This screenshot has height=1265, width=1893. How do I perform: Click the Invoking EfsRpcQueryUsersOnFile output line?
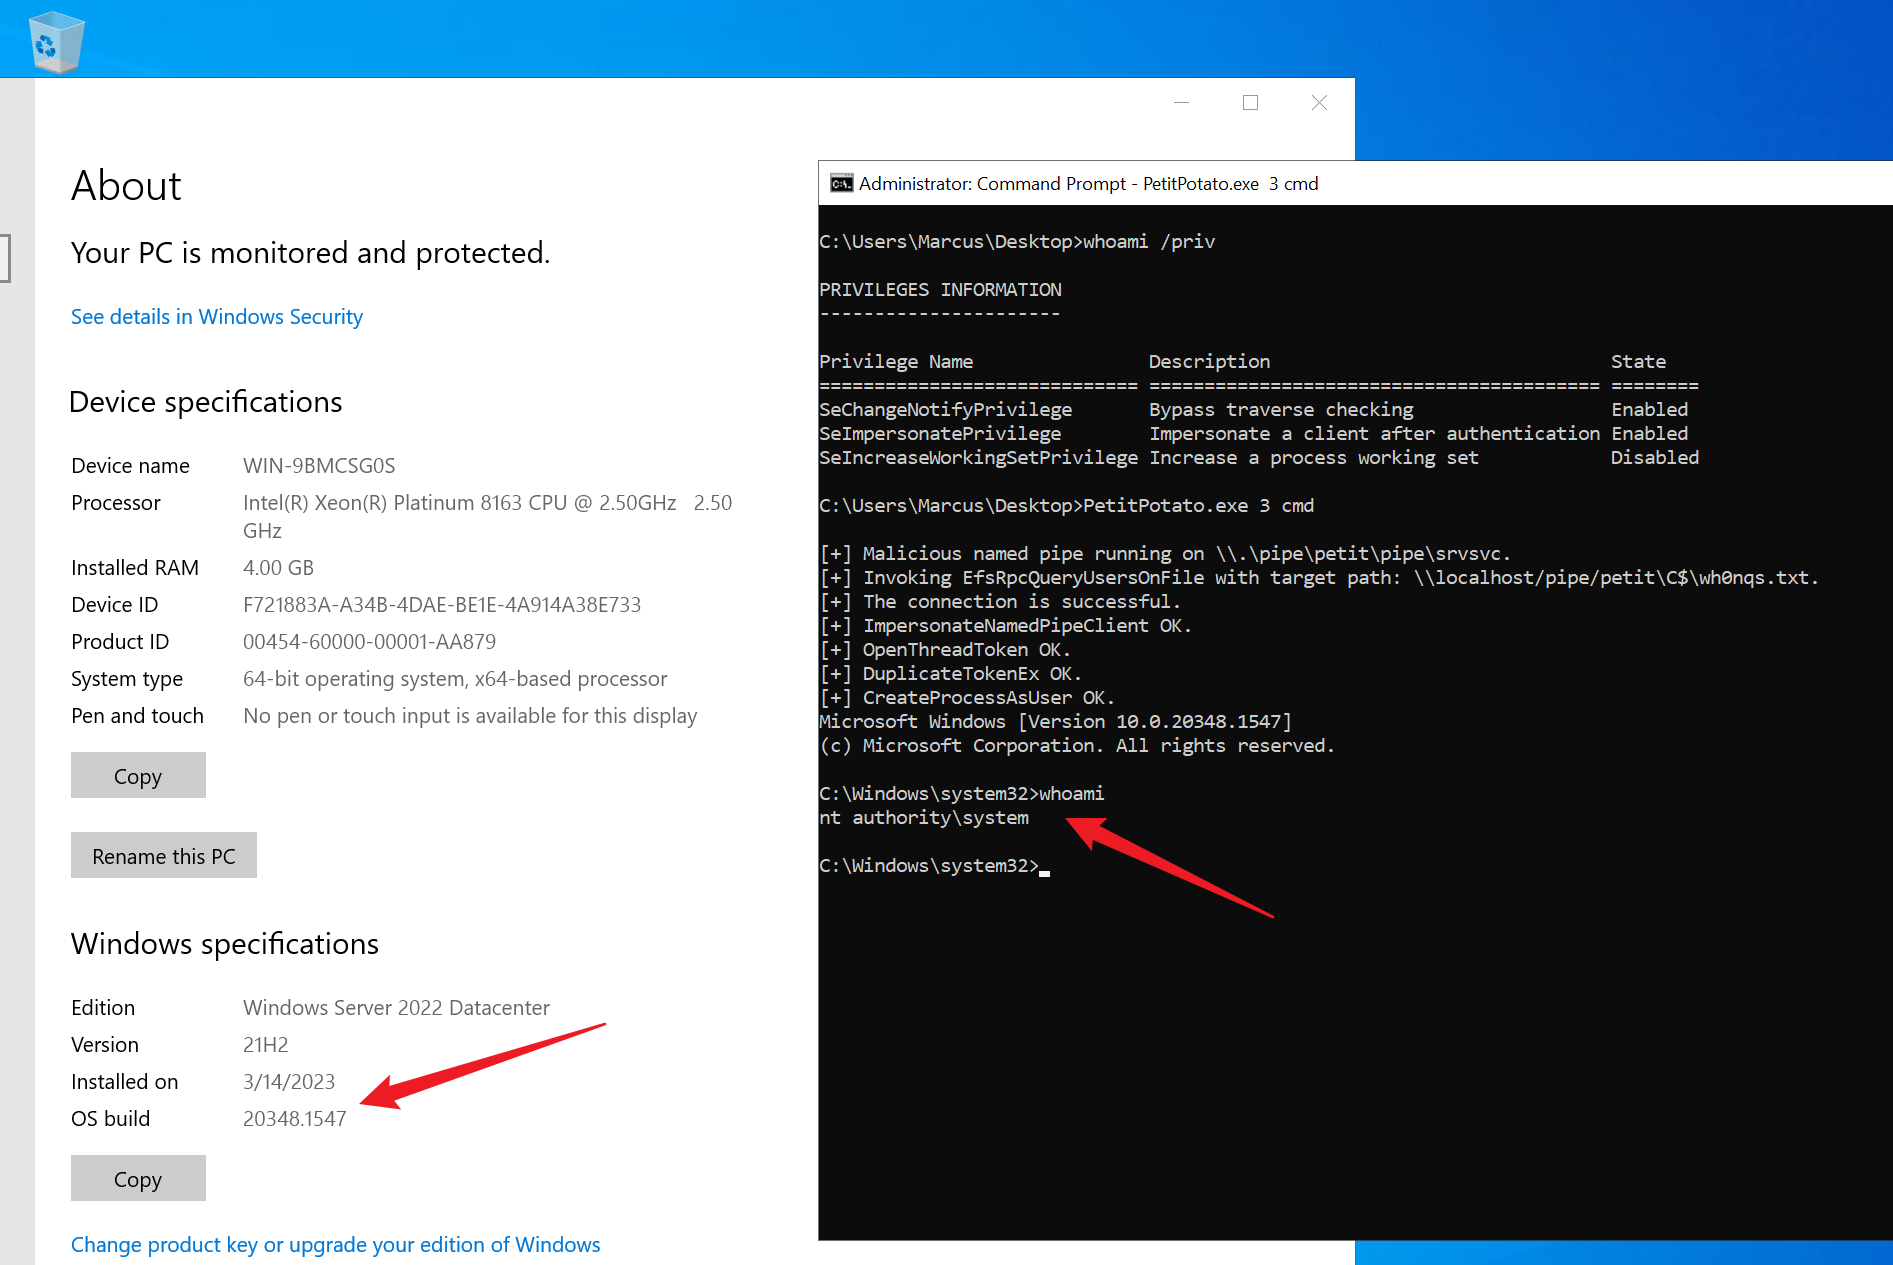click(x=1319, y=578)
